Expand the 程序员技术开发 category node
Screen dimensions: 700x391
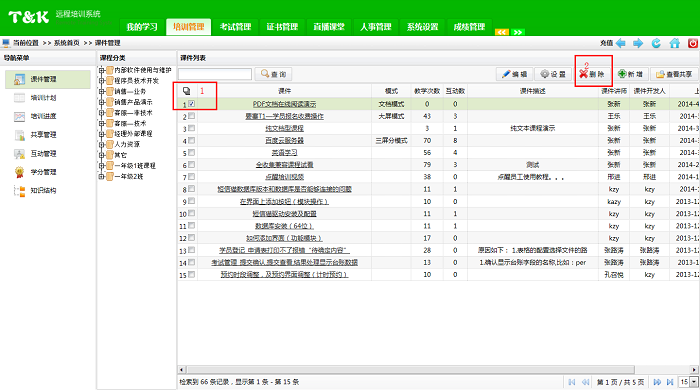pos(102,81)
